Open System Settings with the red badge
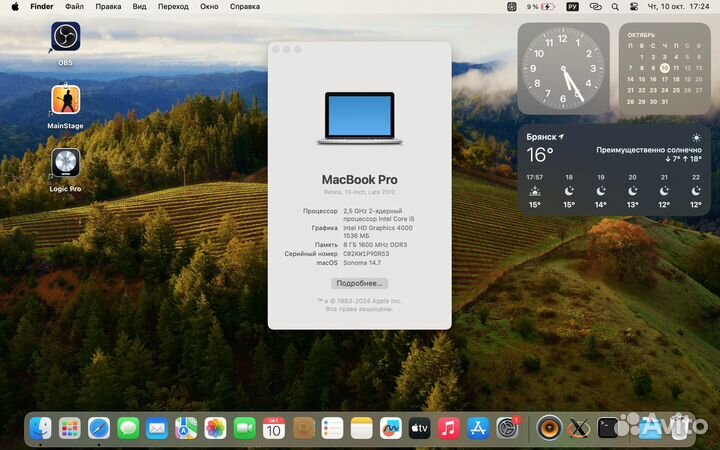 tap(507, 429)
